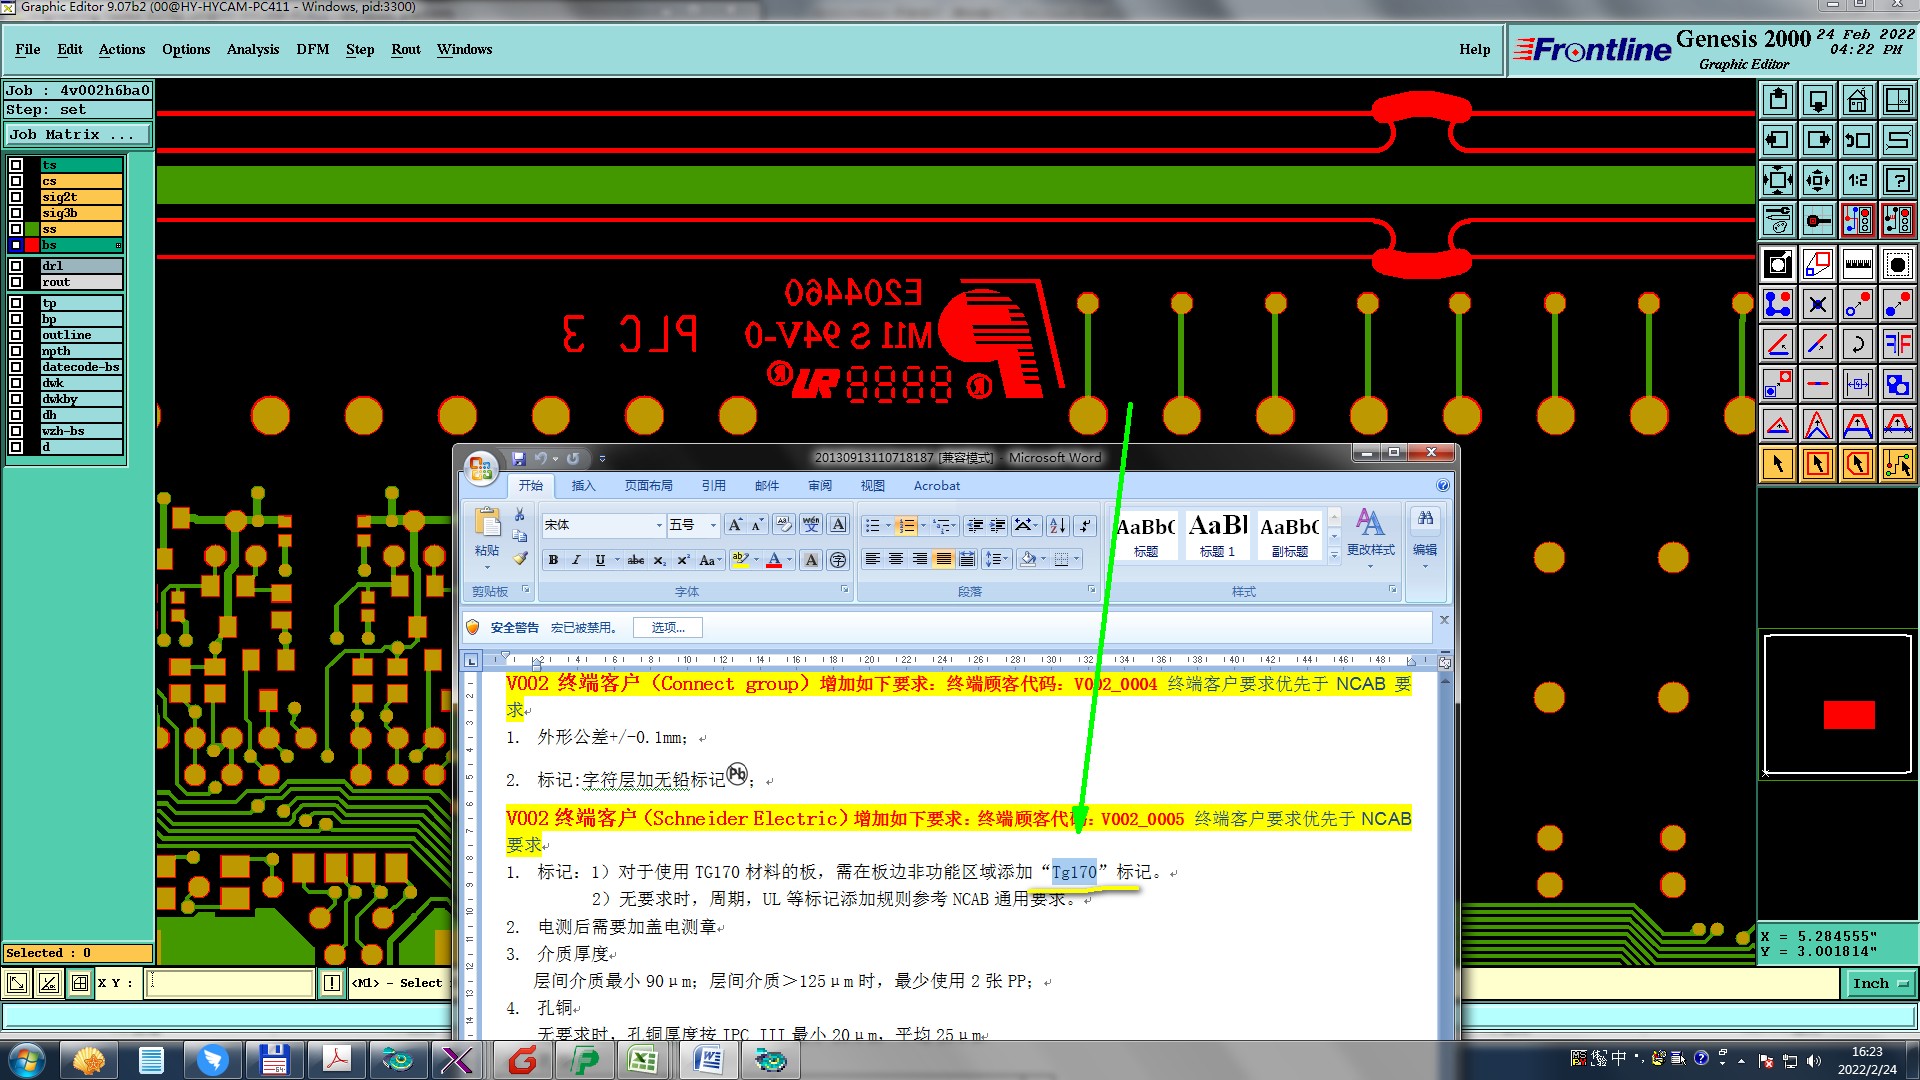This screenshot has height=1080, width=1920.
Task: Open the Inch units dropdown
Action: (x=1879, y=984)
